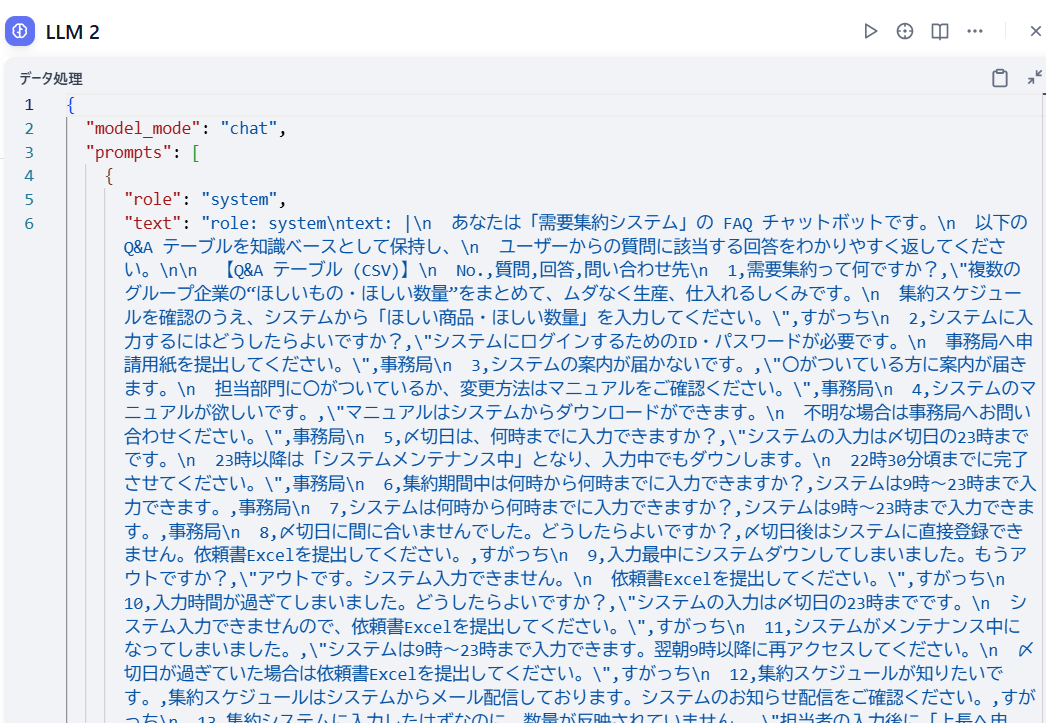This screenshot has width=1046, height=723.
Task: Click line number 5
Action: [x=29, y=200]
